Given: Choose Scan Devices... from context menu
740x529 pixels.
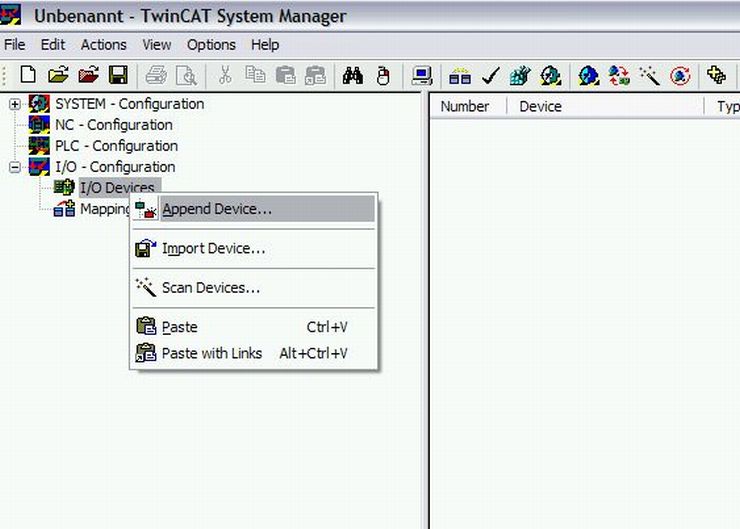Looking at the screenshot, I should pyautogui.click(x=254, y=287).
